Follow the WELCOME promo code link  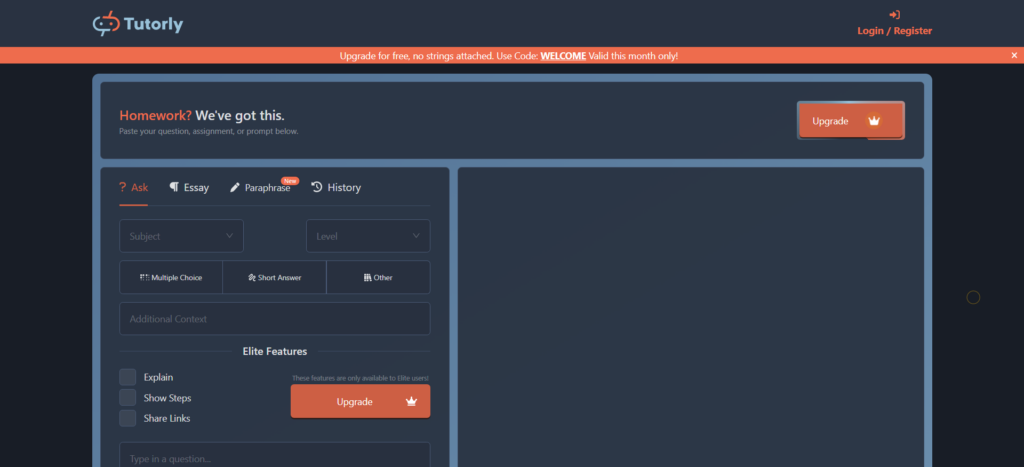coord(563,56)
